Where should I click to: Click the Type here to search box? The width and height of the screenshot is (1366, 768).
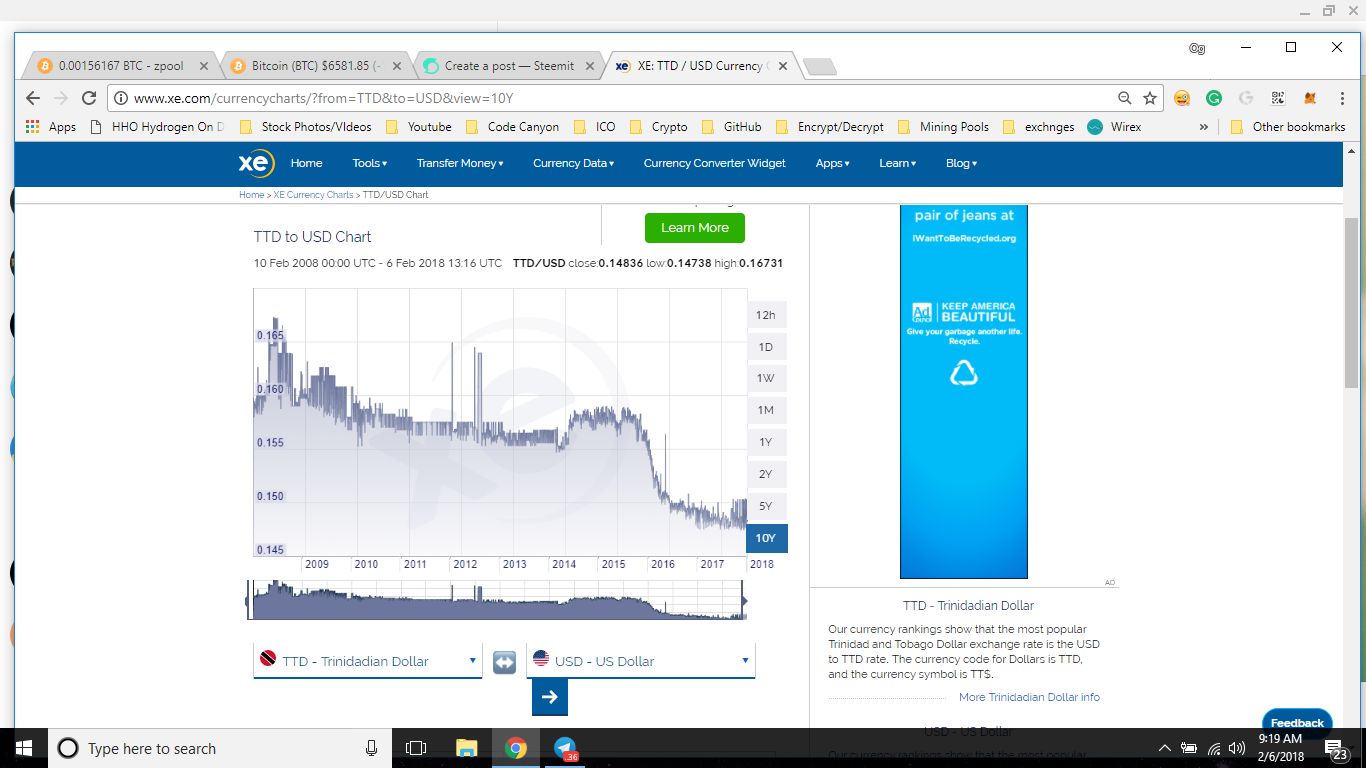tap(220, 748)
